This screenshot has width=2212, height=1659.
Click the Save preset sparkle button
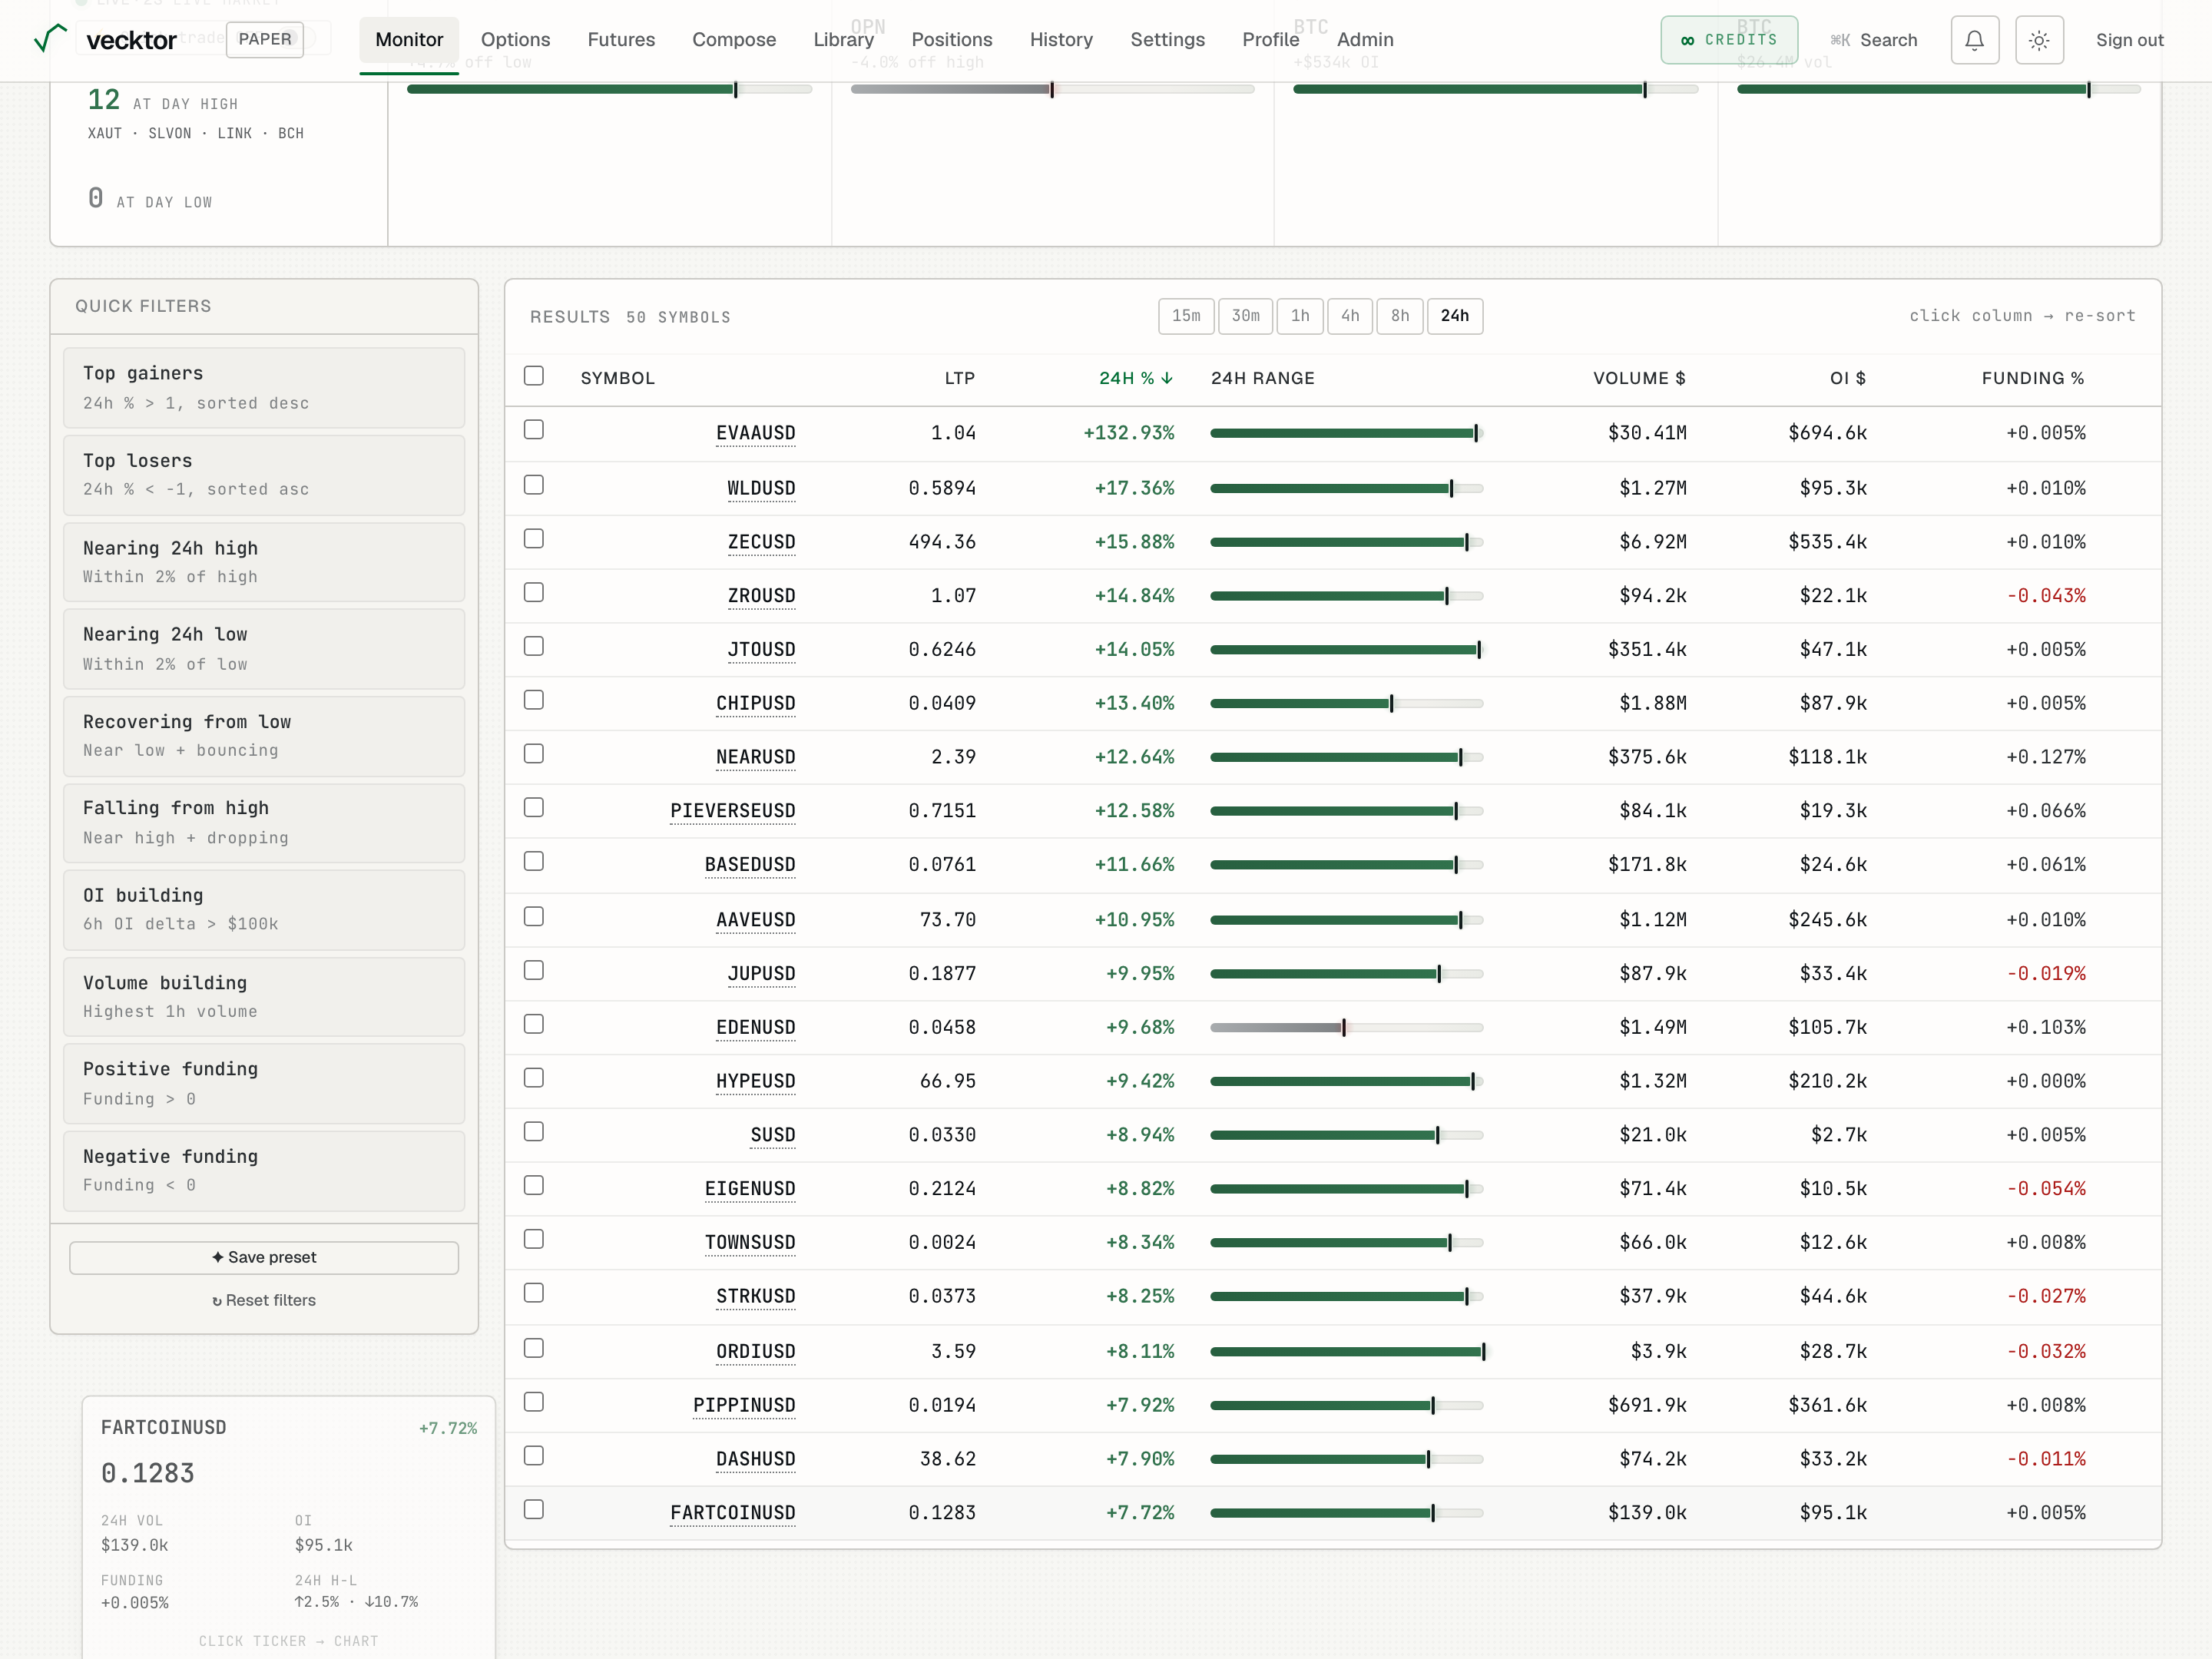(x=264, y=1257)
